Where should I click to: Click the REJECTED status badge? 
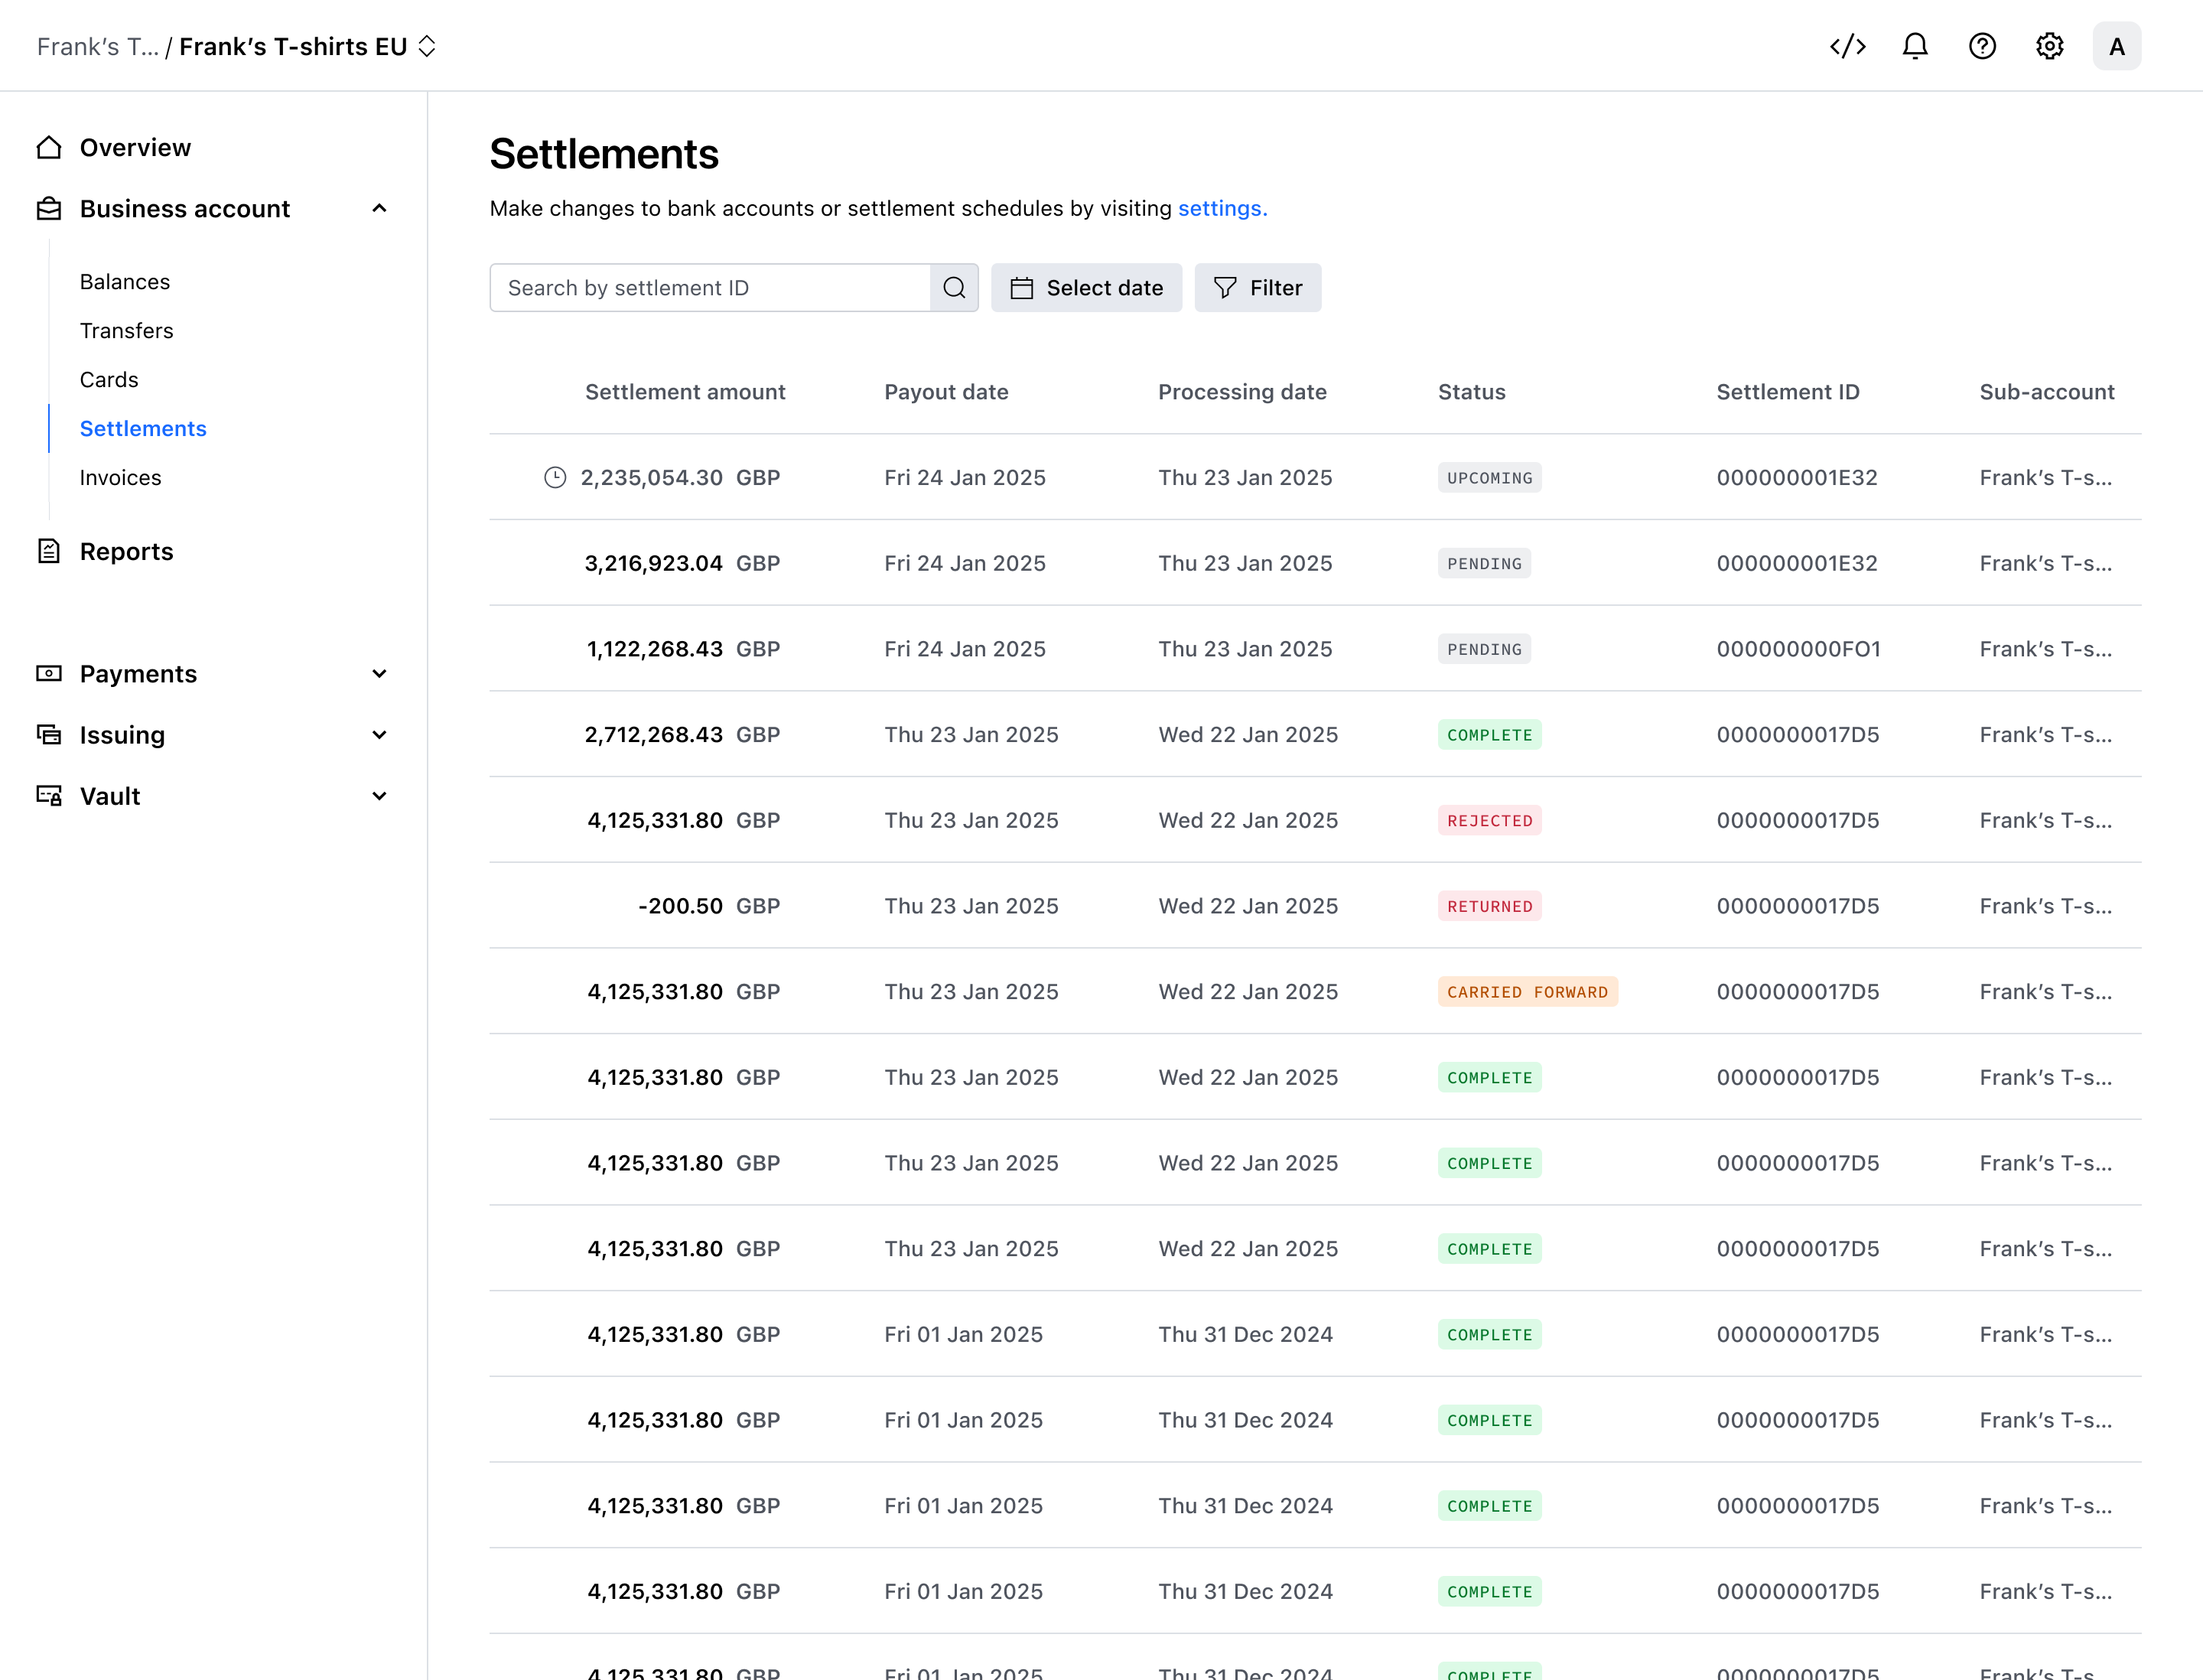coord(1489,820)
